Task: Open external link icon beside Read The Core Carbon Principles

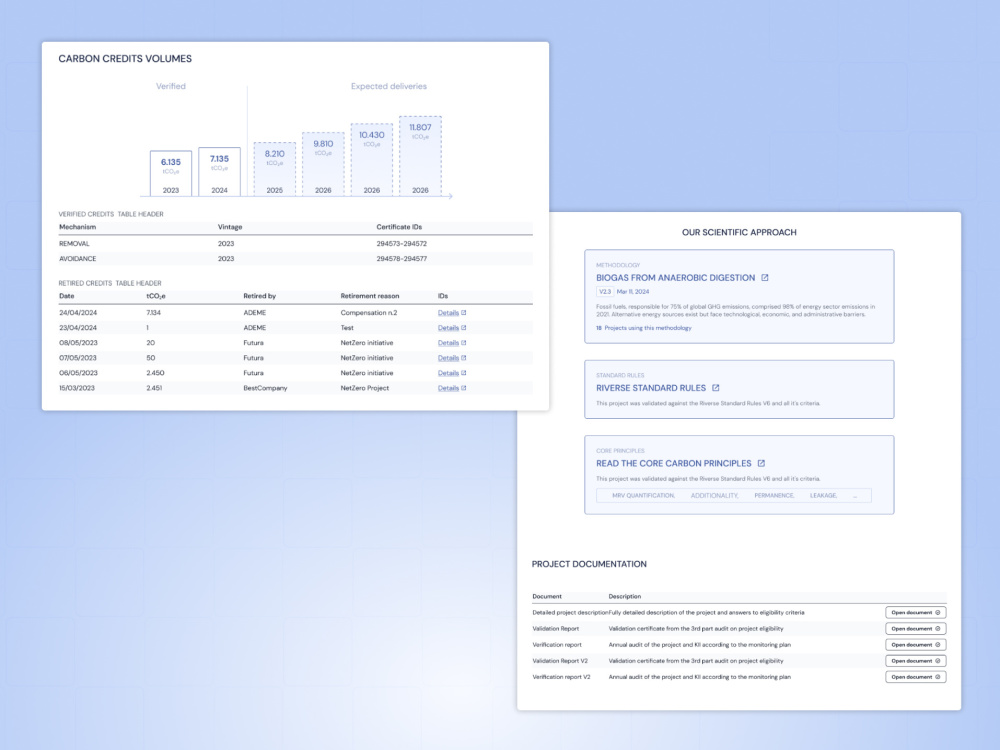Action: 761,463
